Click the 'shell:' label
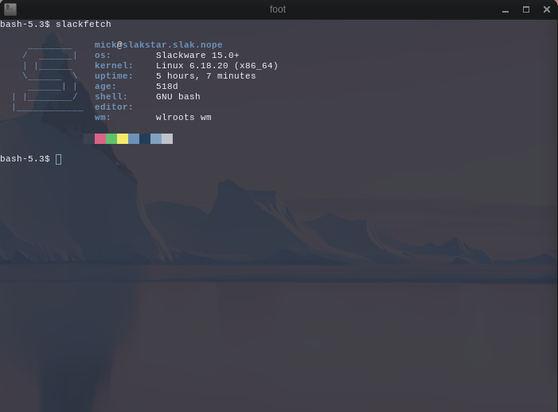Viewport: 558px width, 412px height. point(111,96)
